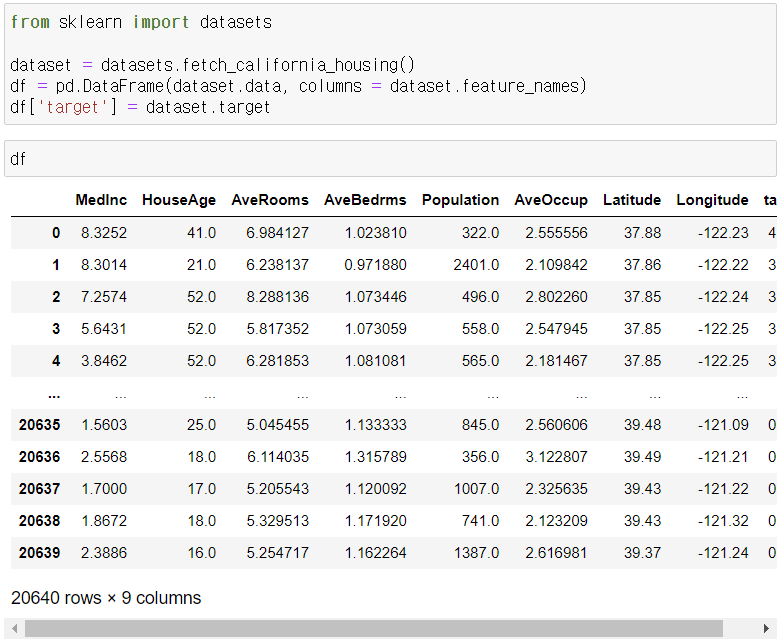782x644 pixels.
Task: Click MedInc value 7.2574
Action: click(x=104, y=297)
